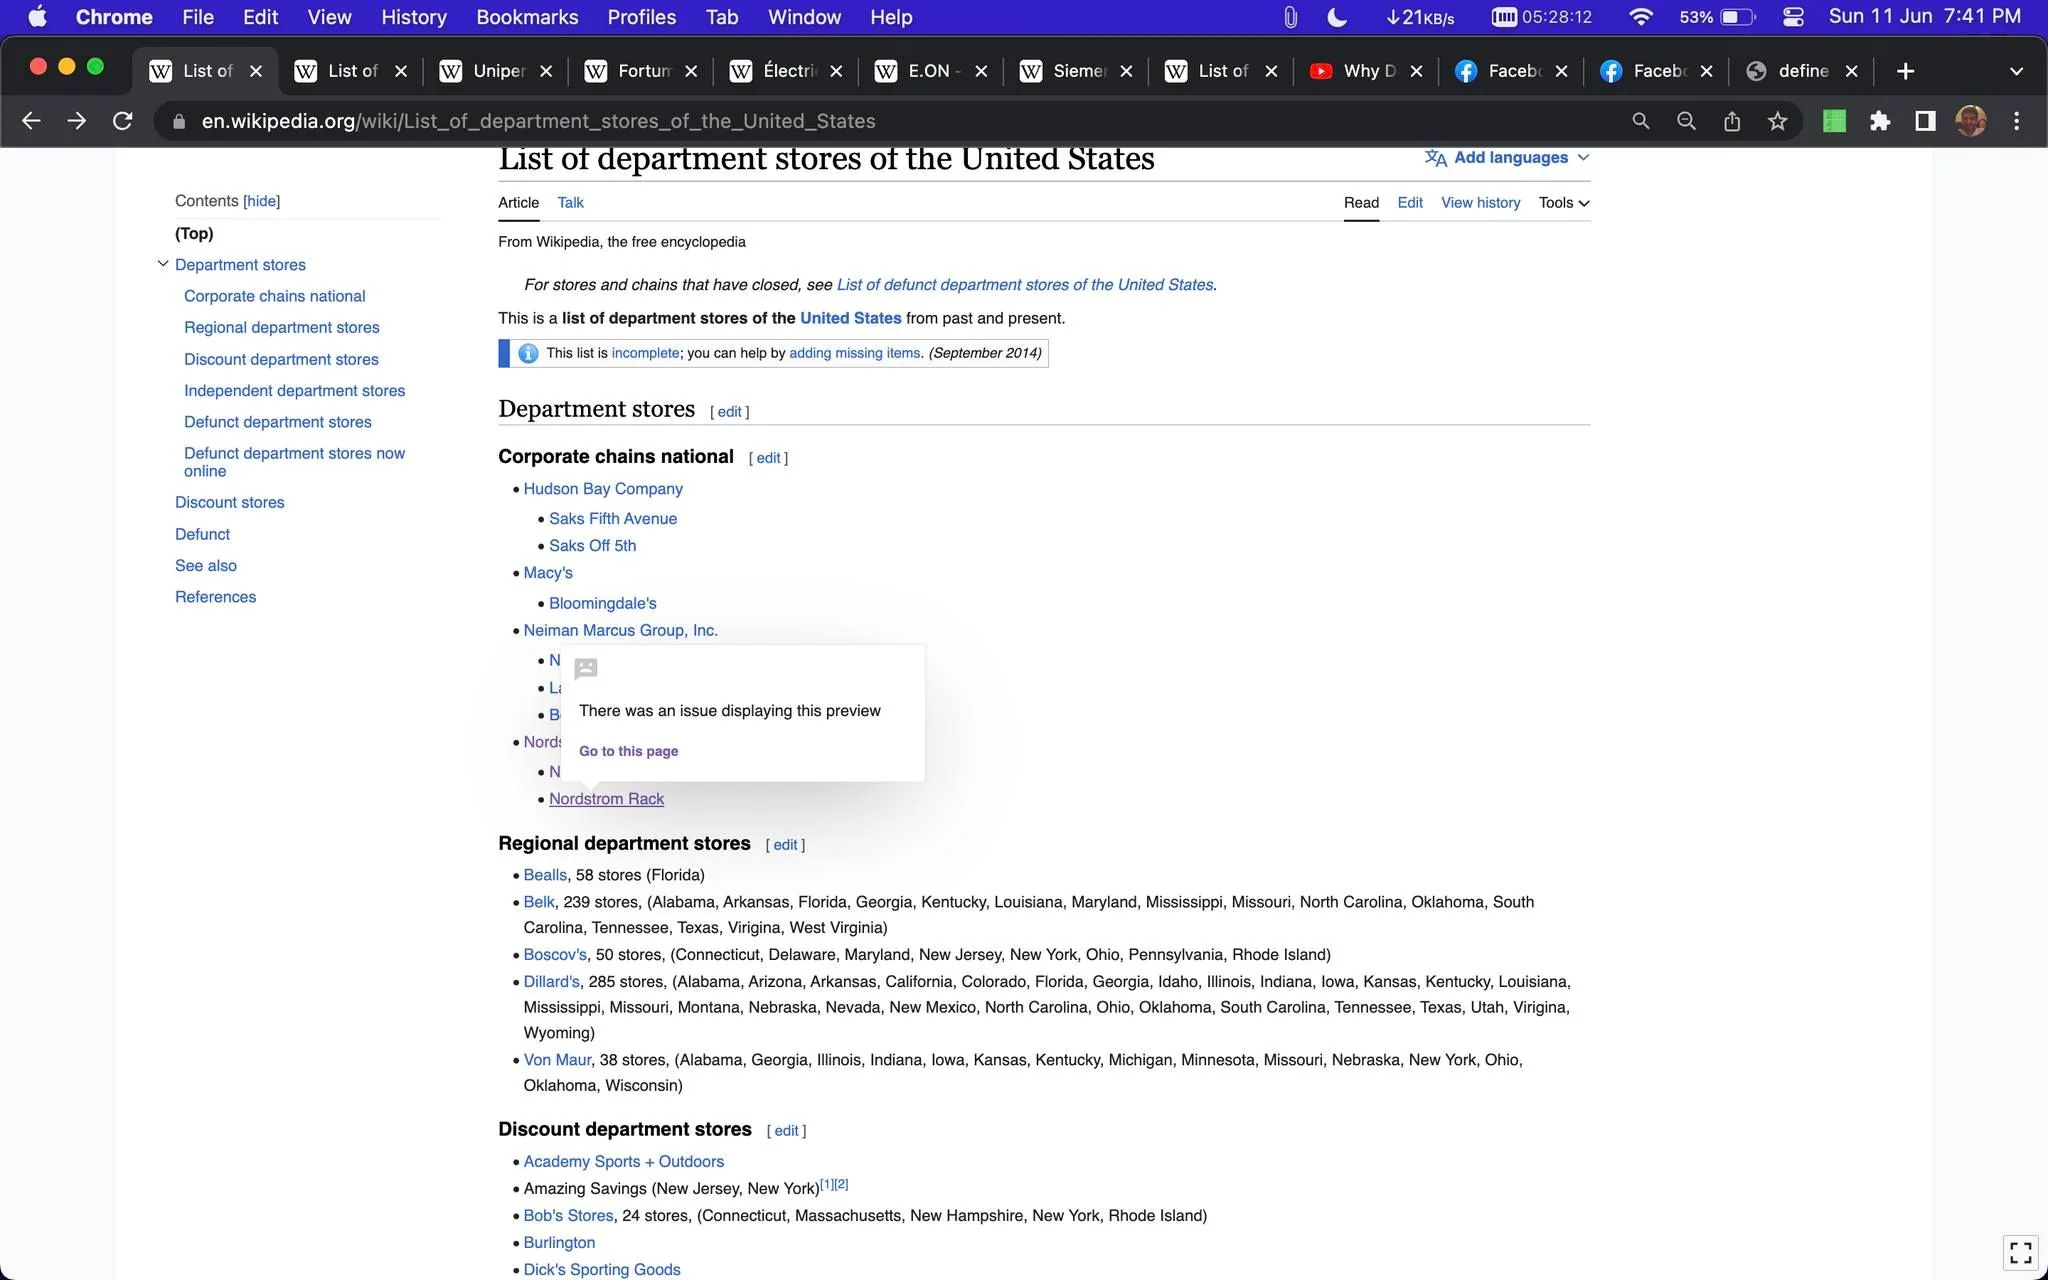The height and width of the screenshot is (1280, 2048).
Task: Open the Burlington link
Action: [559, 1243]
